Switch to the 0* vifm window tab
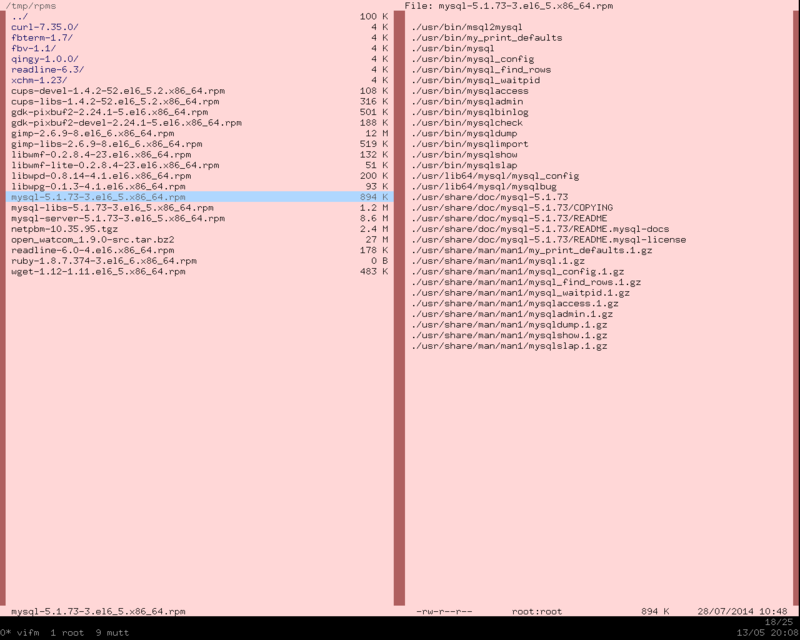 20,633
